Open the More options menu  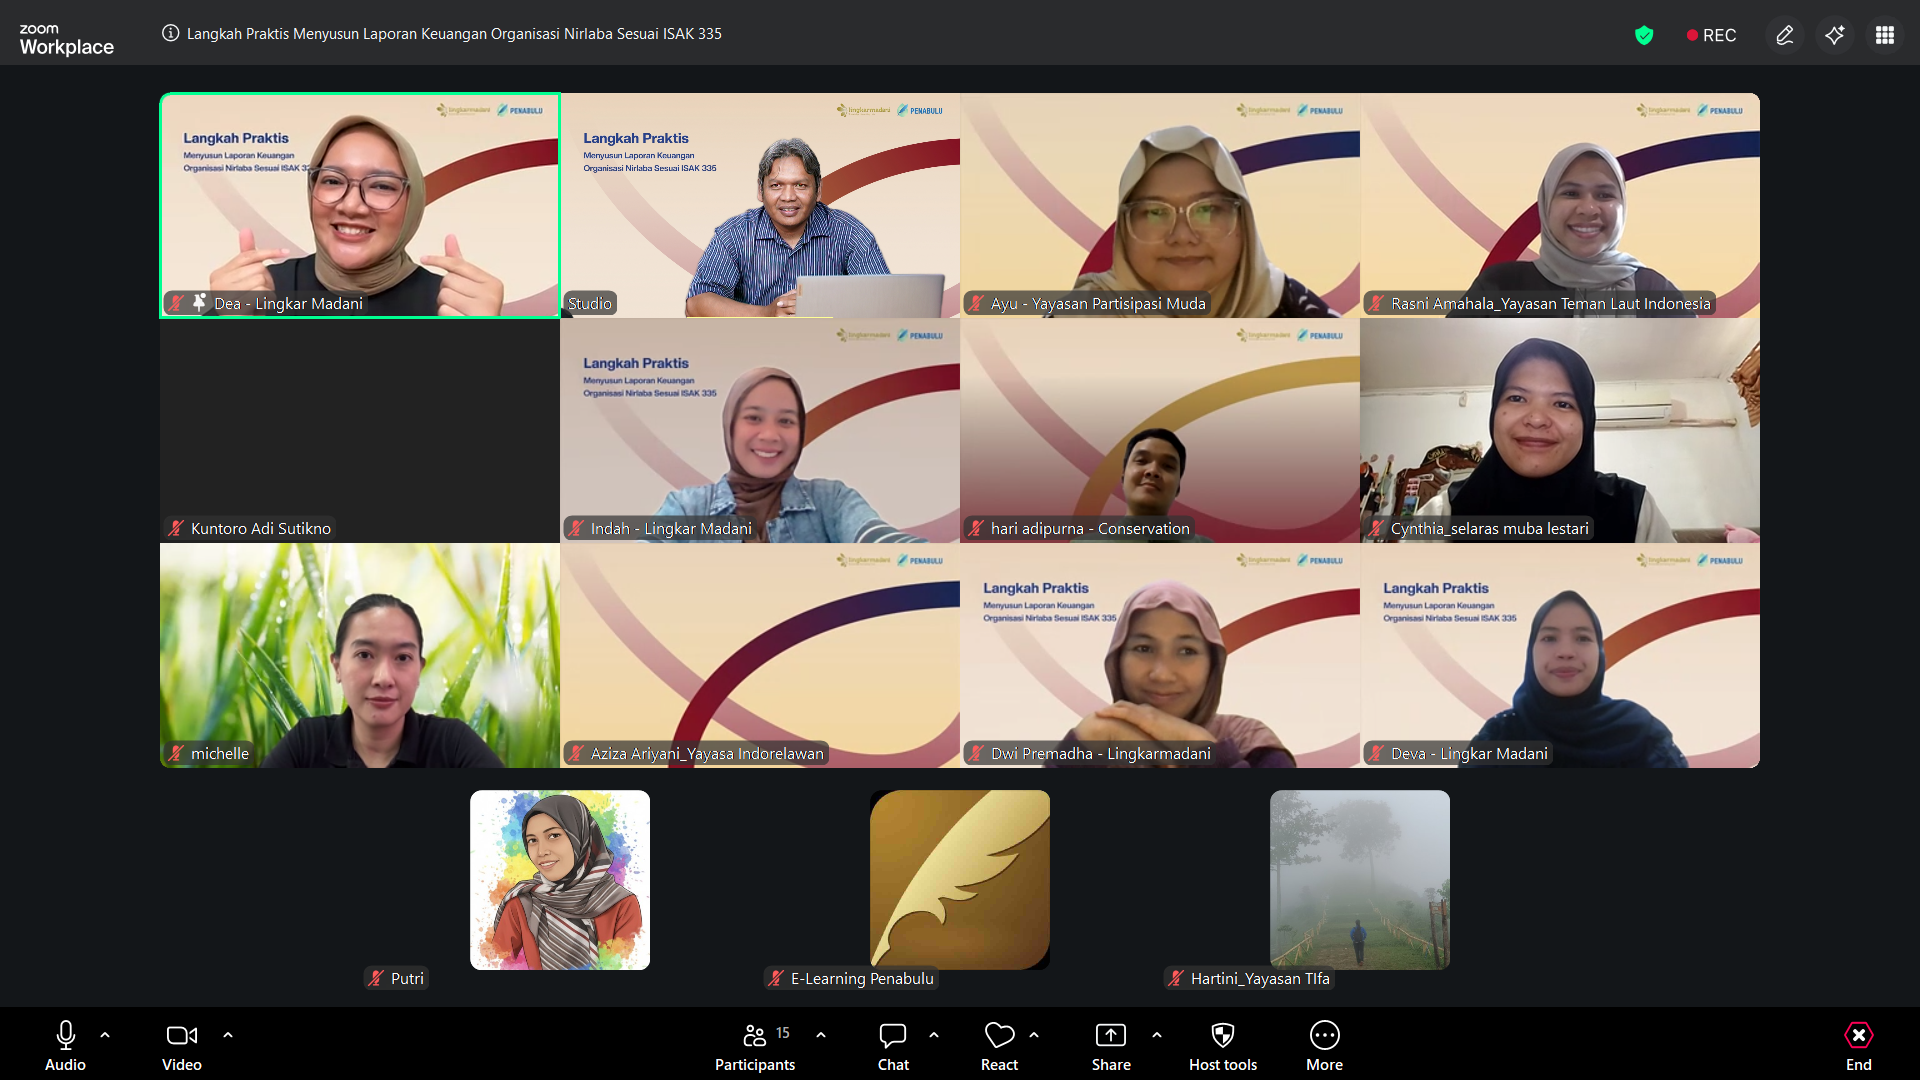(1325, 1045)
